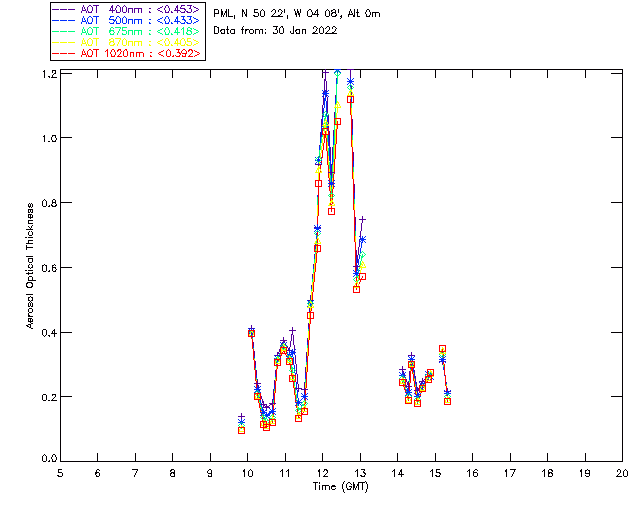Click the last red square marker near 0.19 after 15 GMT

[448, 401]
